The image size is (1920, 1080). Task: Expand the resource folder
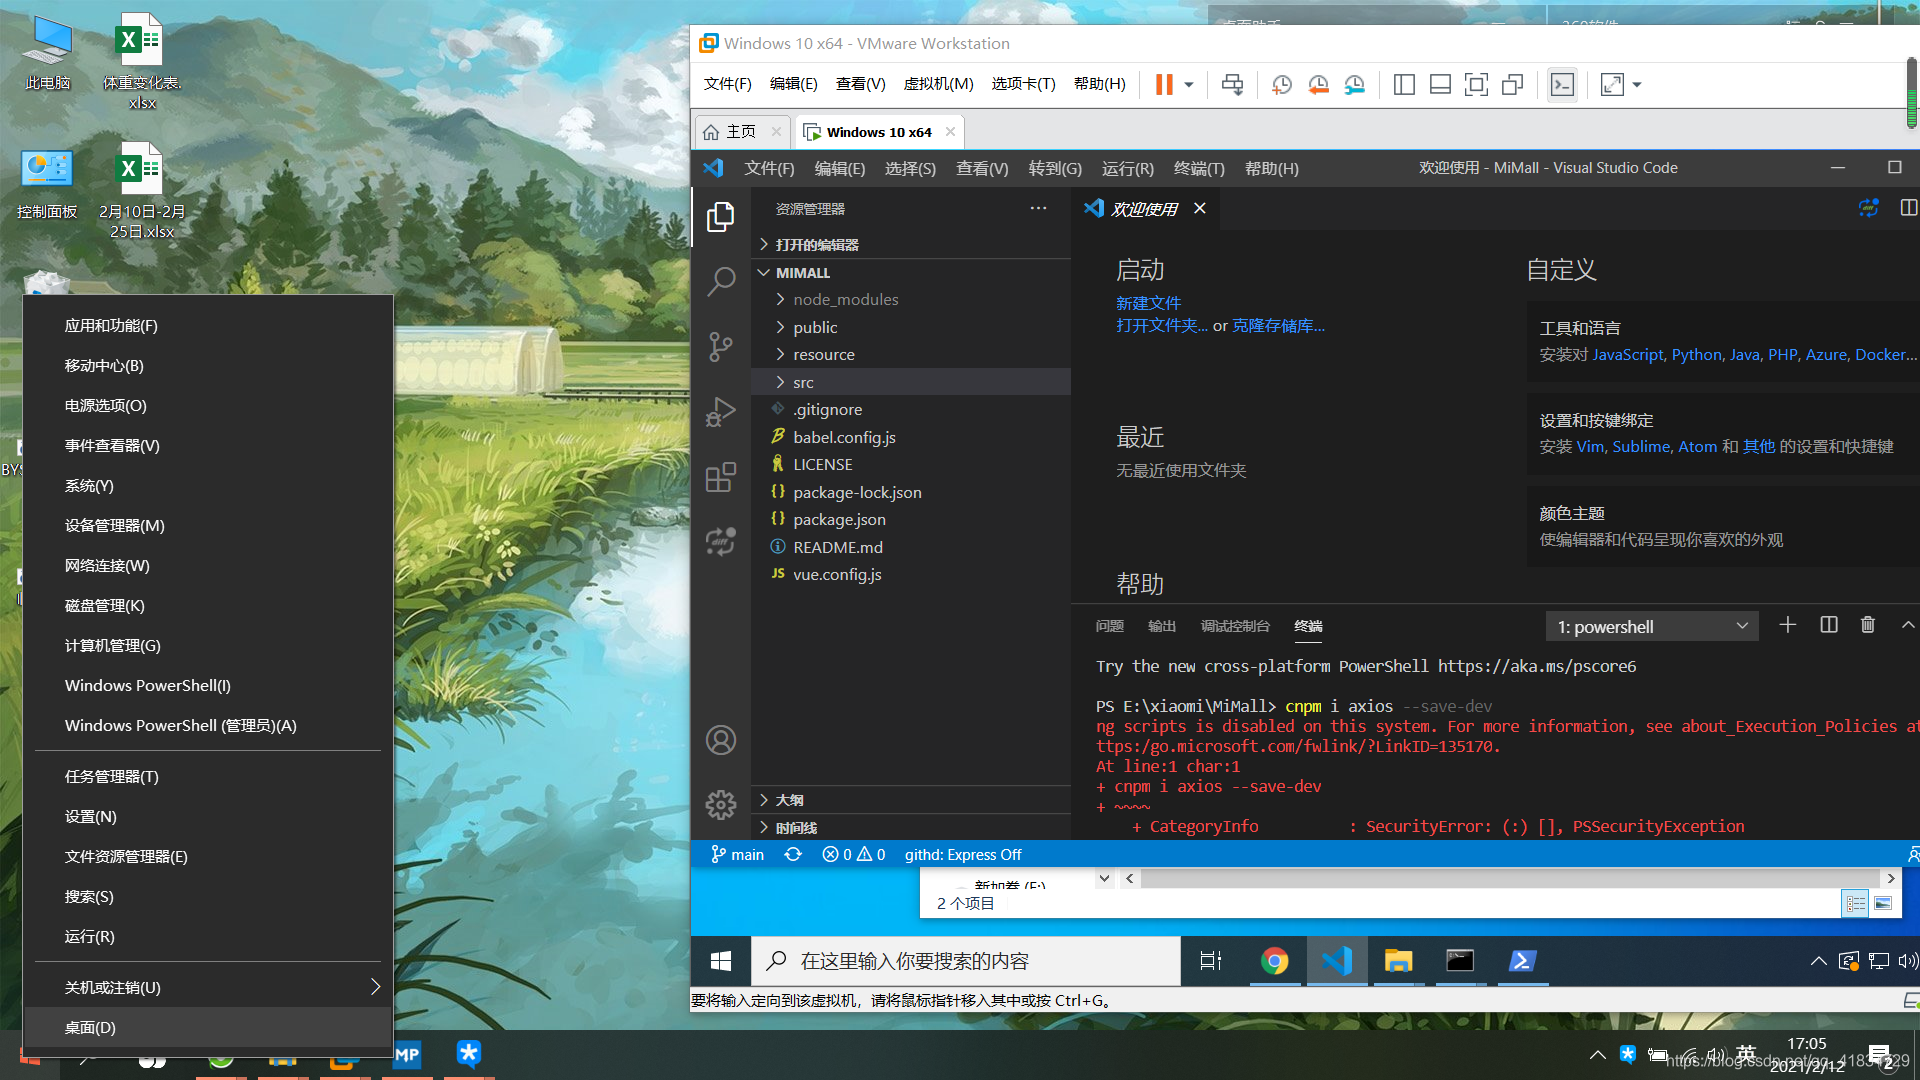(911, 355)
